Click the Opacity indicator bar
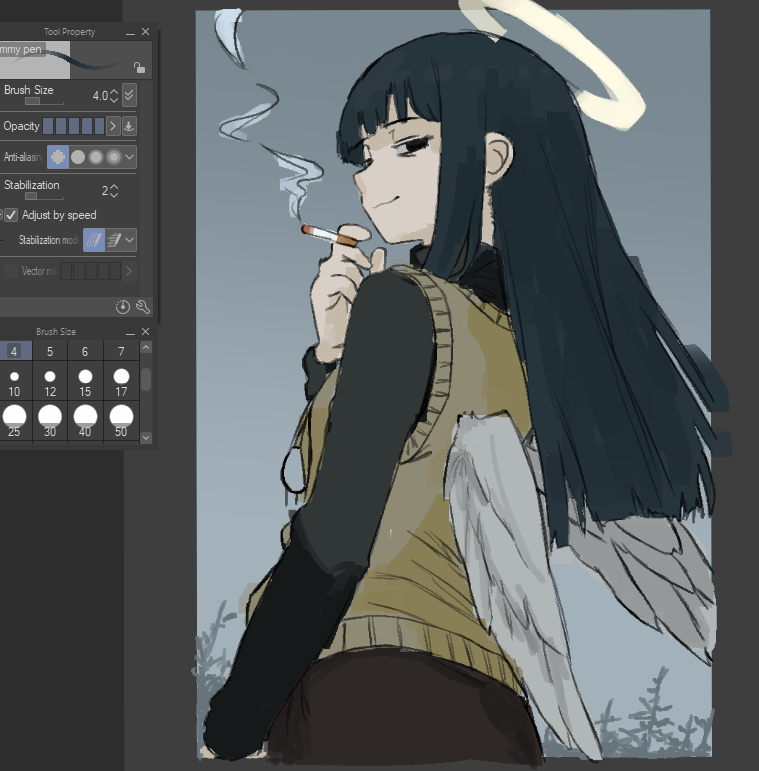 (x=74, y=126)
